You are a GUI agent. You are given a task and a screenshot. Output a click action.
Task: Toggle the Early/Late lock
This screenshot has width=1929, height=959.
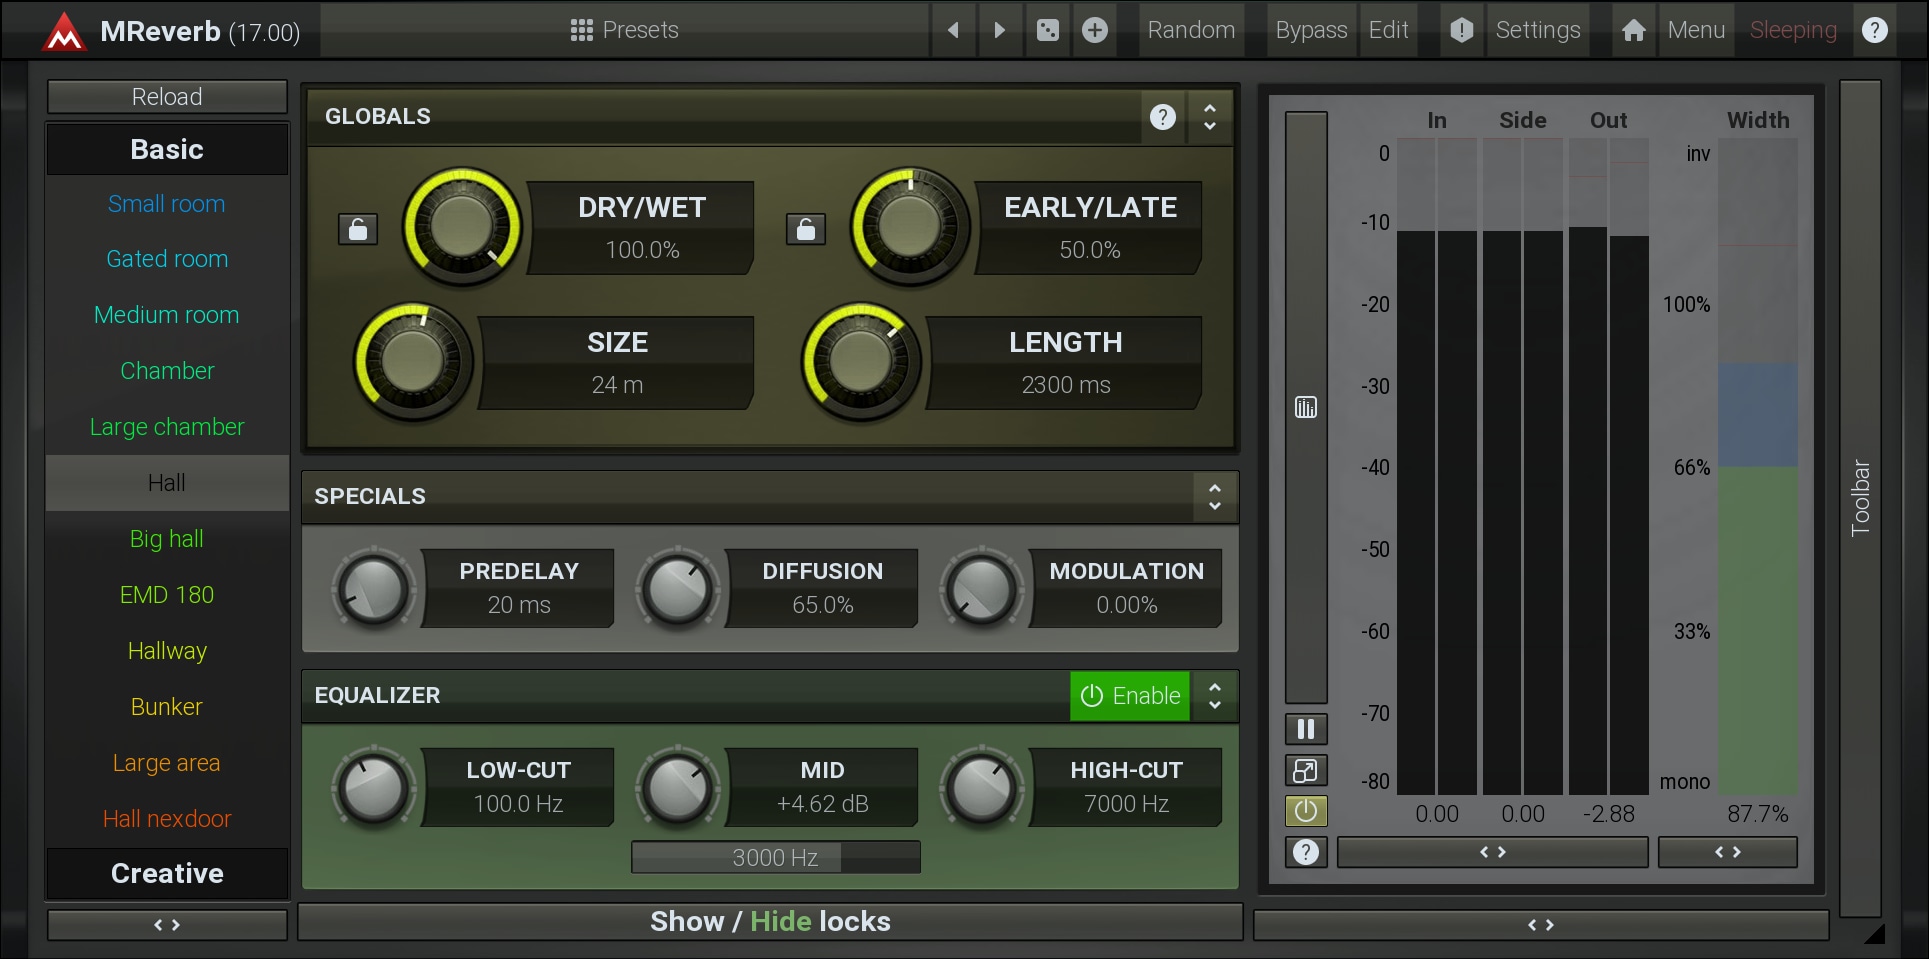pos(805,229)
